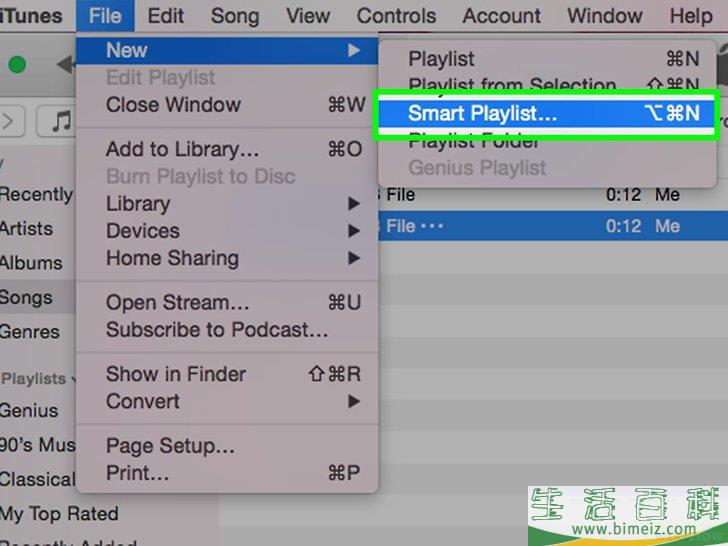Open the Edit menu
This screenshot has width=728, height=546.
pyautogui.click(x=165, y=16)
